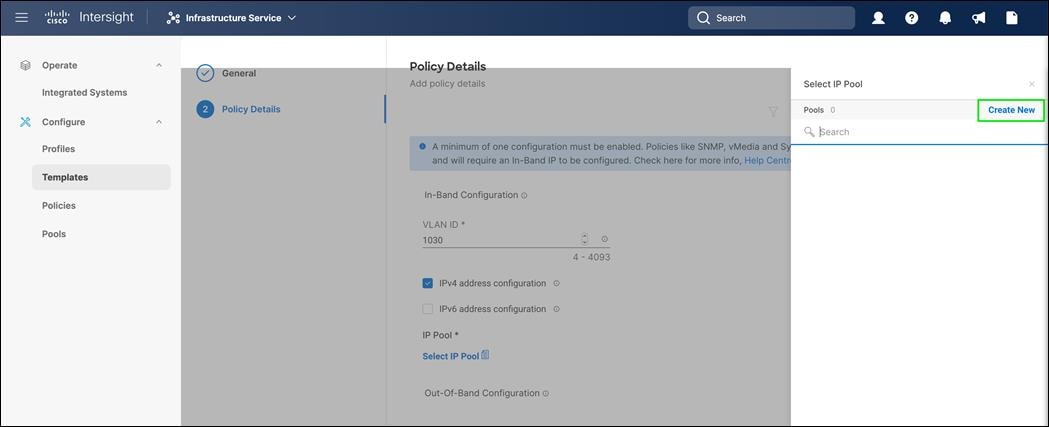
Task: Open Policies in sidebar
Action: [x=59, y=205]
